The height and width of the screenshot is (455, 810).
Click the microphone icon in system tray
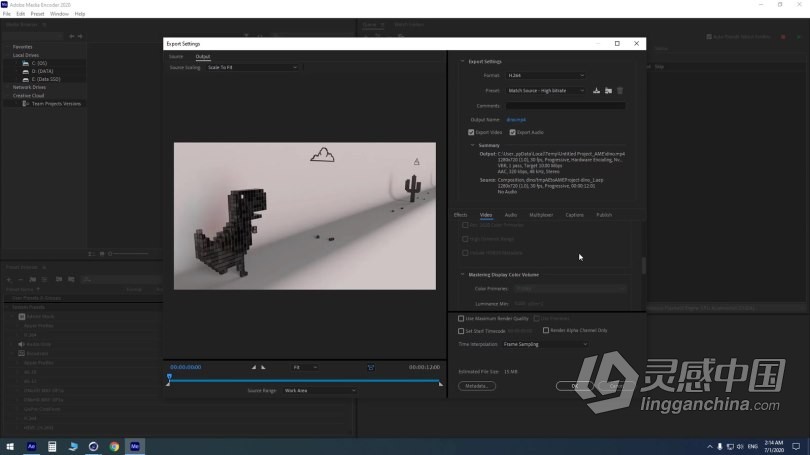(720, 447)
